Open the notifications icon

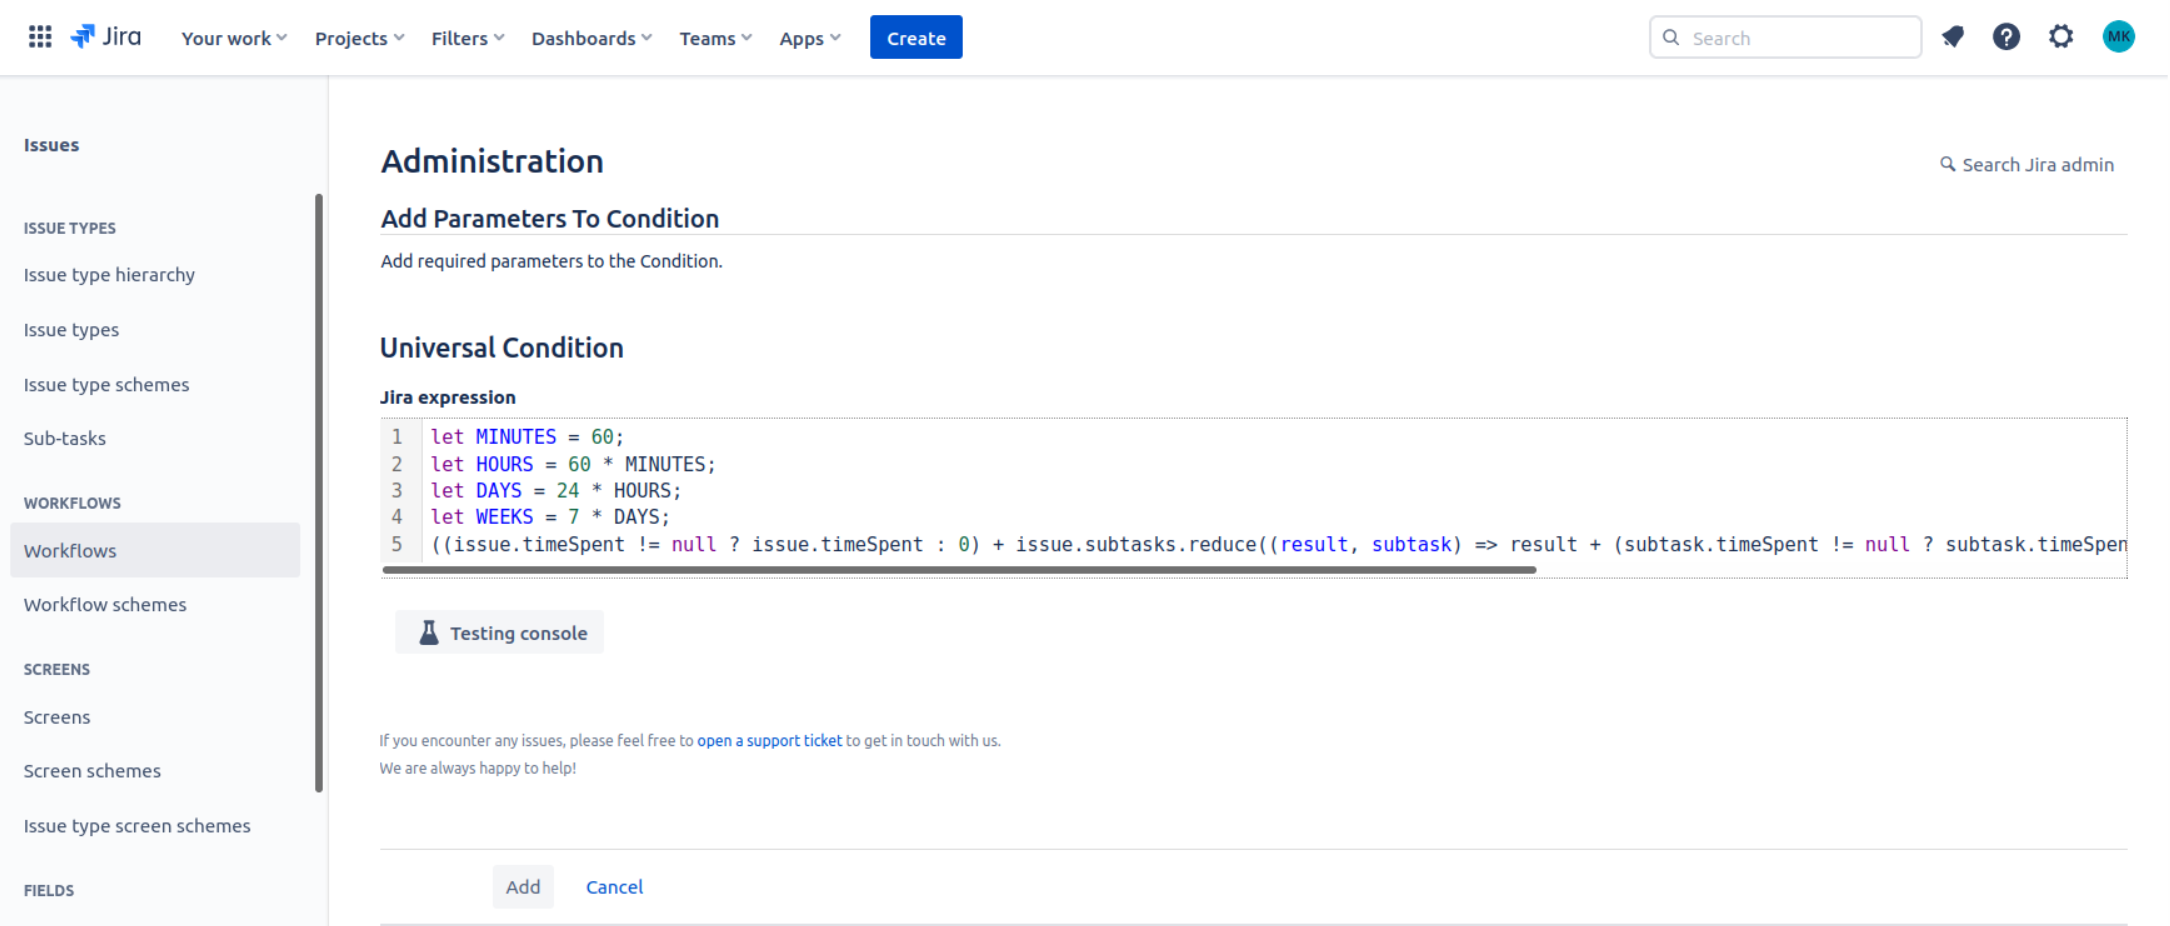[x=1952, y=37]
